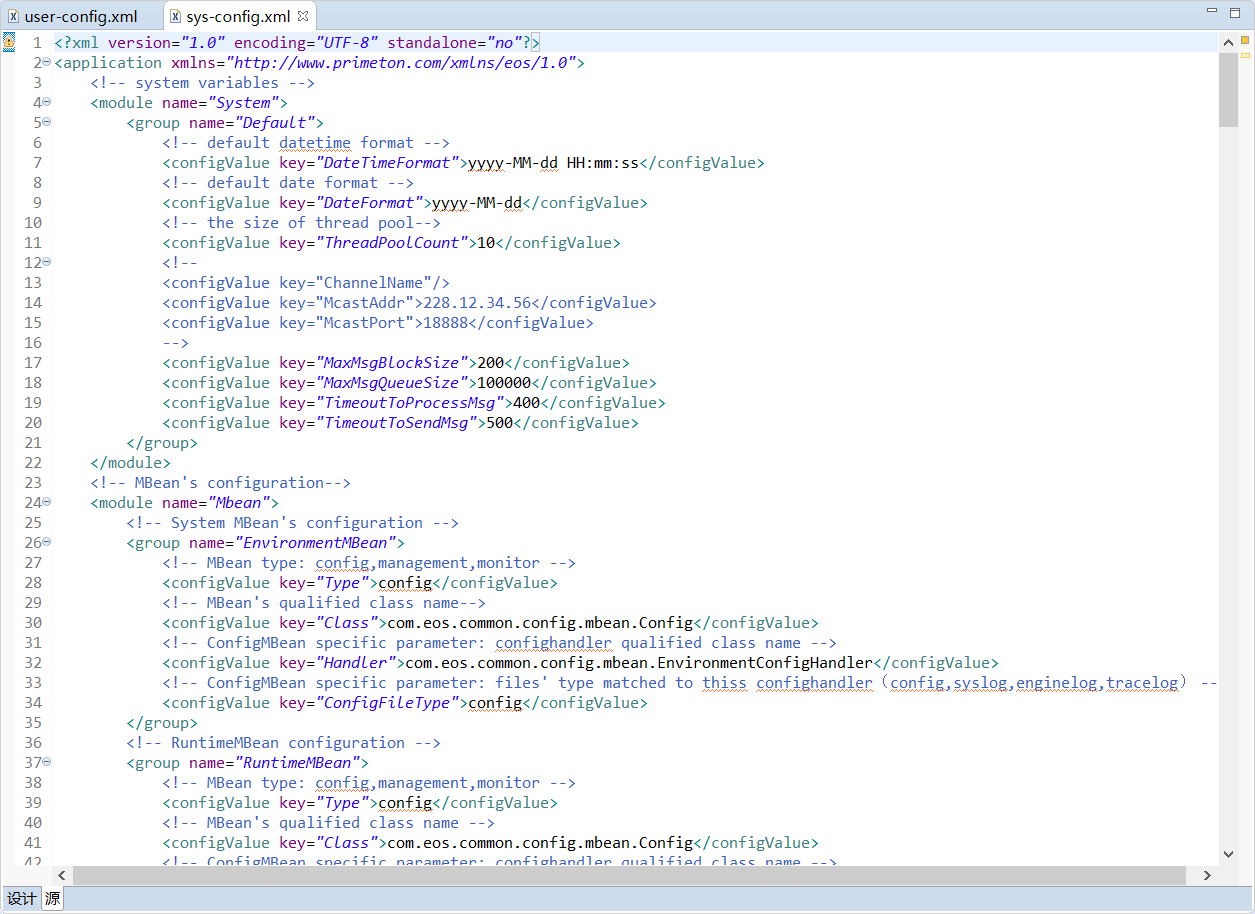
Task: Click the warning marker icon beside line 1
Action: 9,43
